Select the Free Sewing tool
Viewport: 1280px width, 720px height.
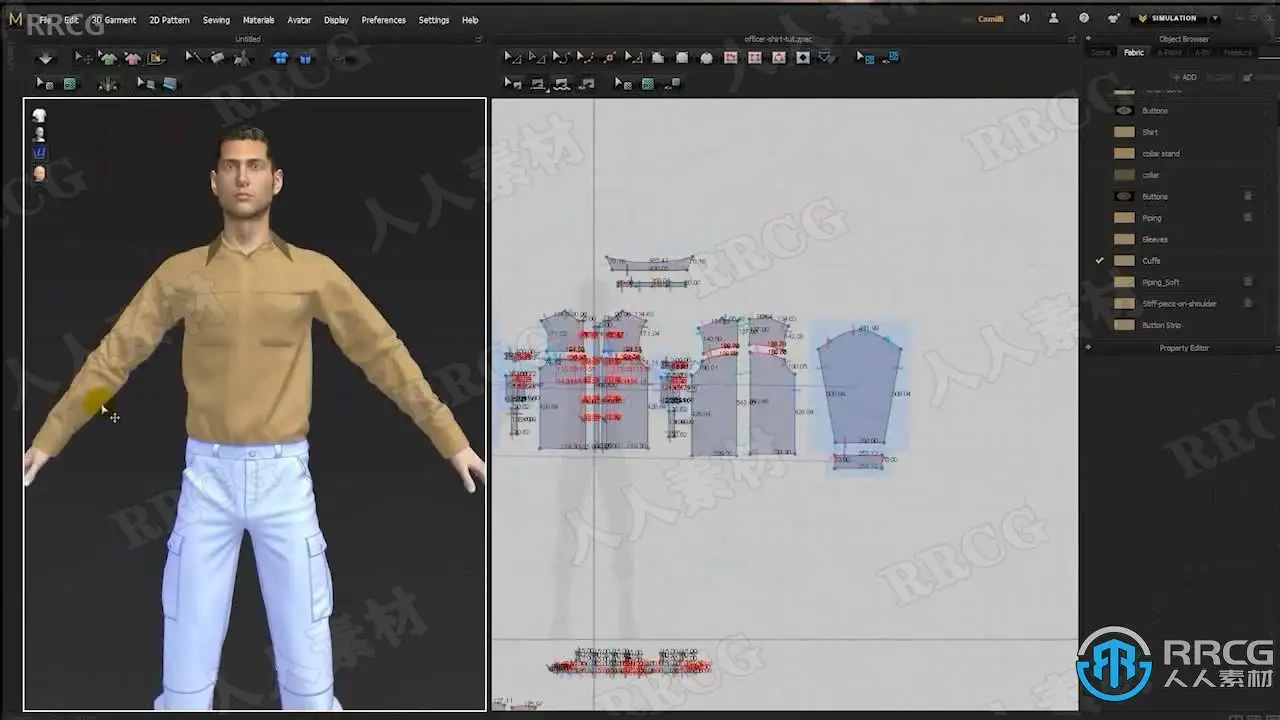562,84
